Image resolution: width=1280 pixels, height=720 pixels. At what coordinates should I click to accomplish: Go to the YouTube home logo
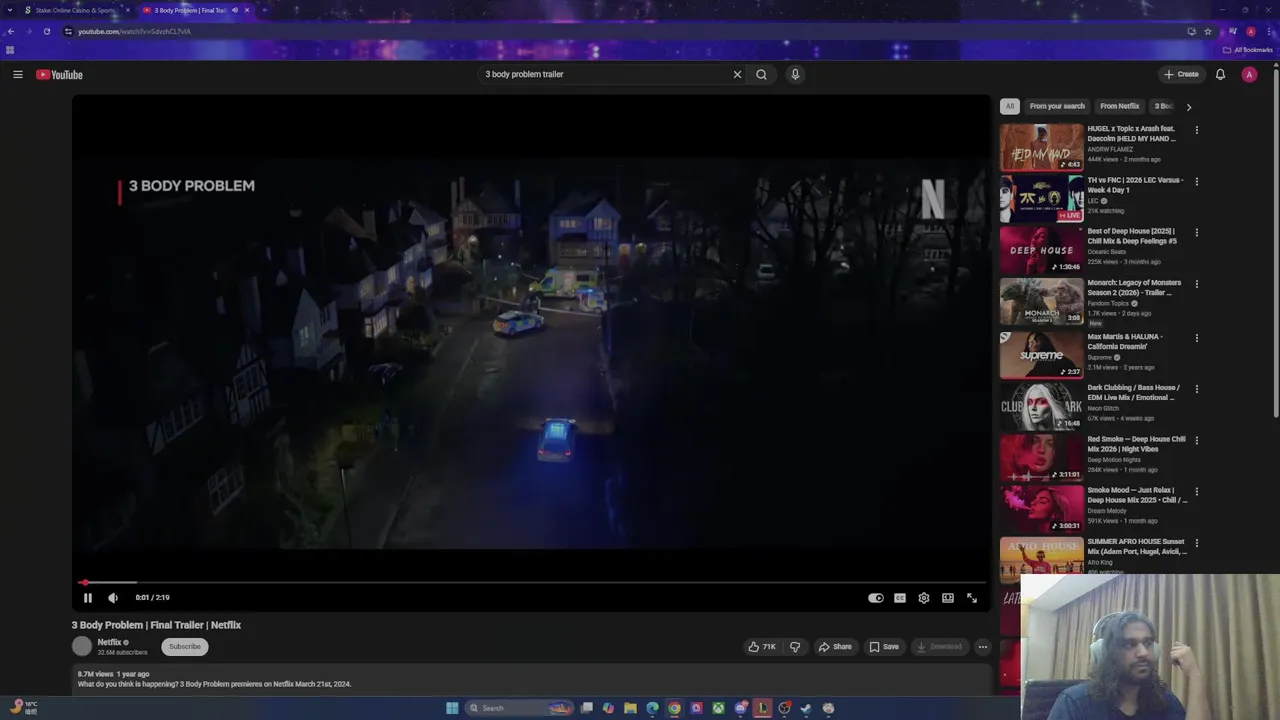[x=59, y=75]
